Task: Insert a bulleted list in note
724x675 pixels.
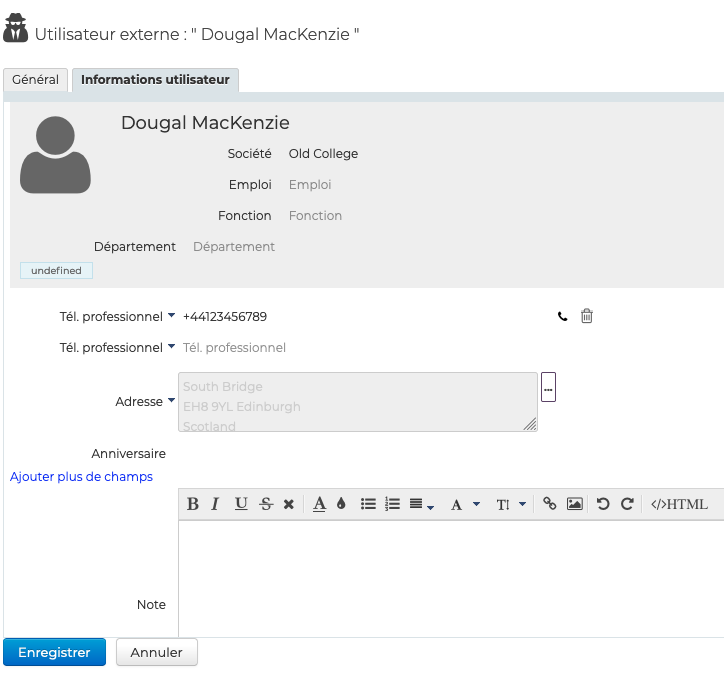Action: [368, 504]
